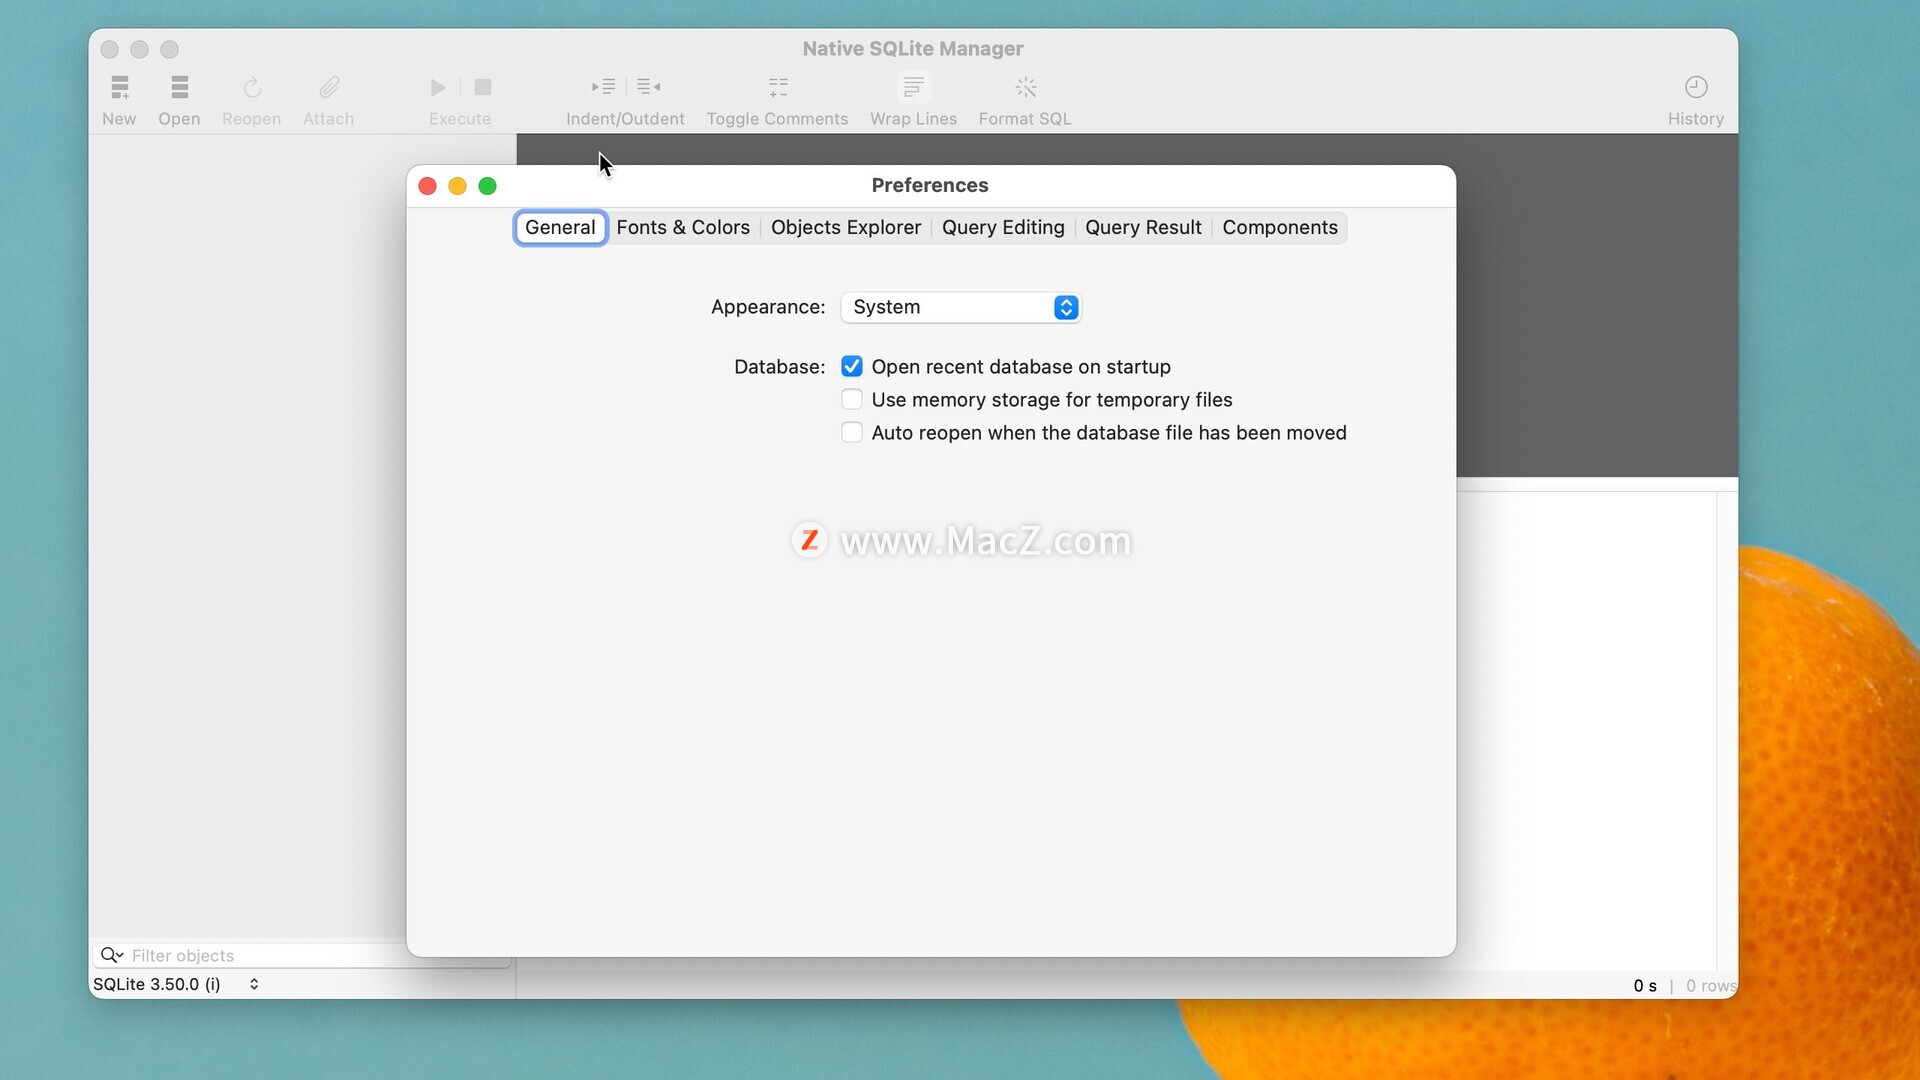Click the Native SQLite Manager window title
The image size is (1920, 1080).
coord(913,49)
